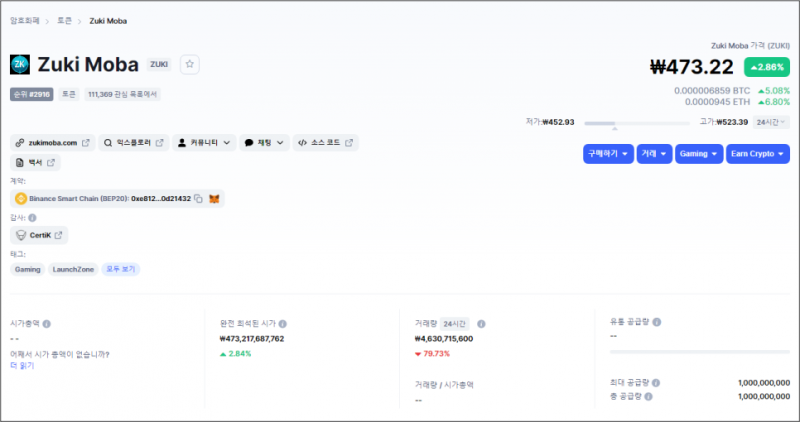Add token to MetaMask fox icon
This screenshot has width=800, height=422.
point(214,198)
